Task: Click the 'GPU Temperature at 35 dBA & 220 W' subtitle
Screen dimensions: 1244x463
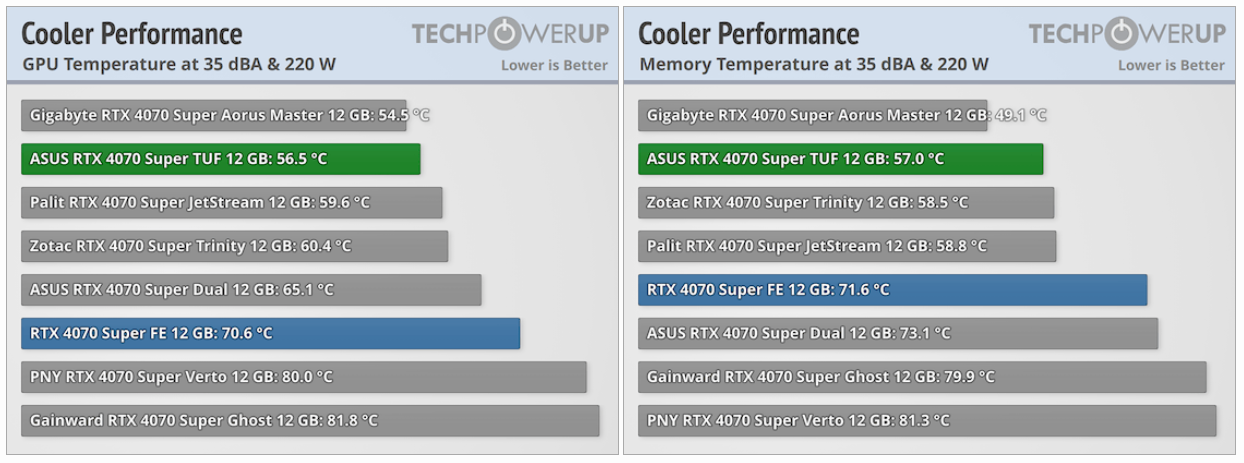Action: point(179,65)
